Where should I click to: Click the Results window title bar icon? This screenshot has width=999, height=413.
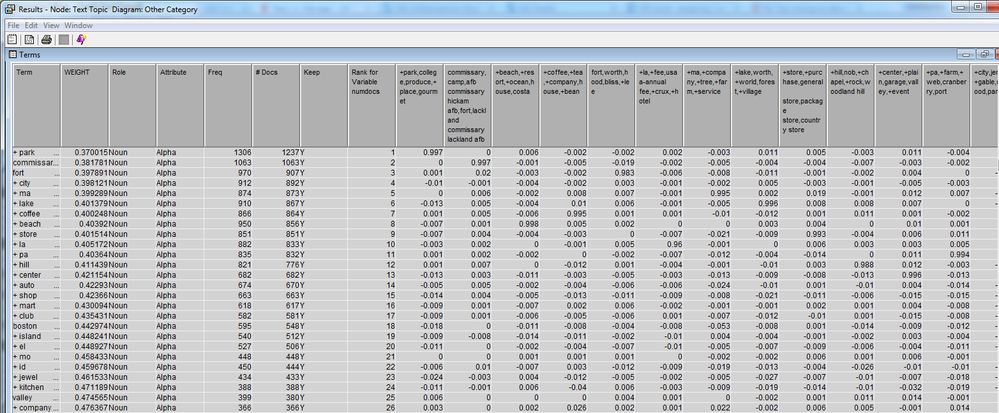tap(8, 9)
